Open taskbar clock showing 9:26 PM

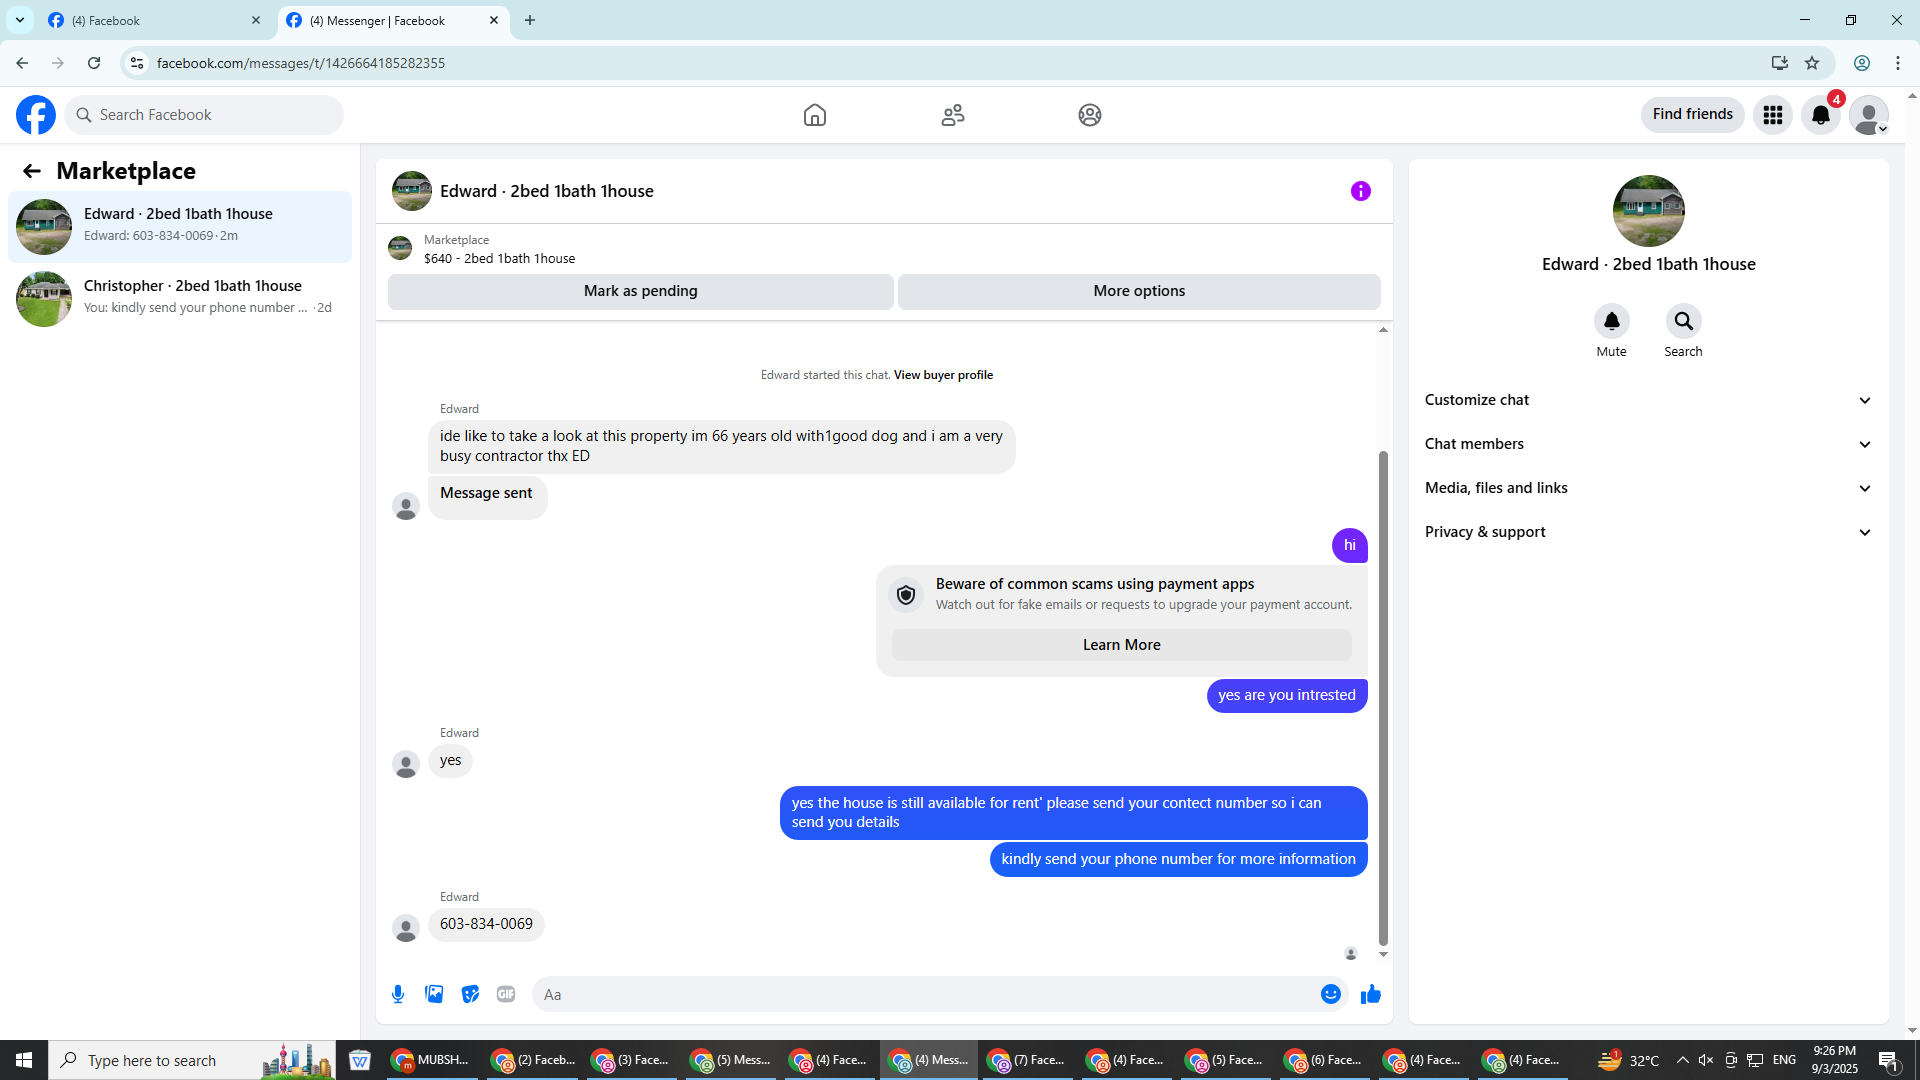click(1835, 1060)
